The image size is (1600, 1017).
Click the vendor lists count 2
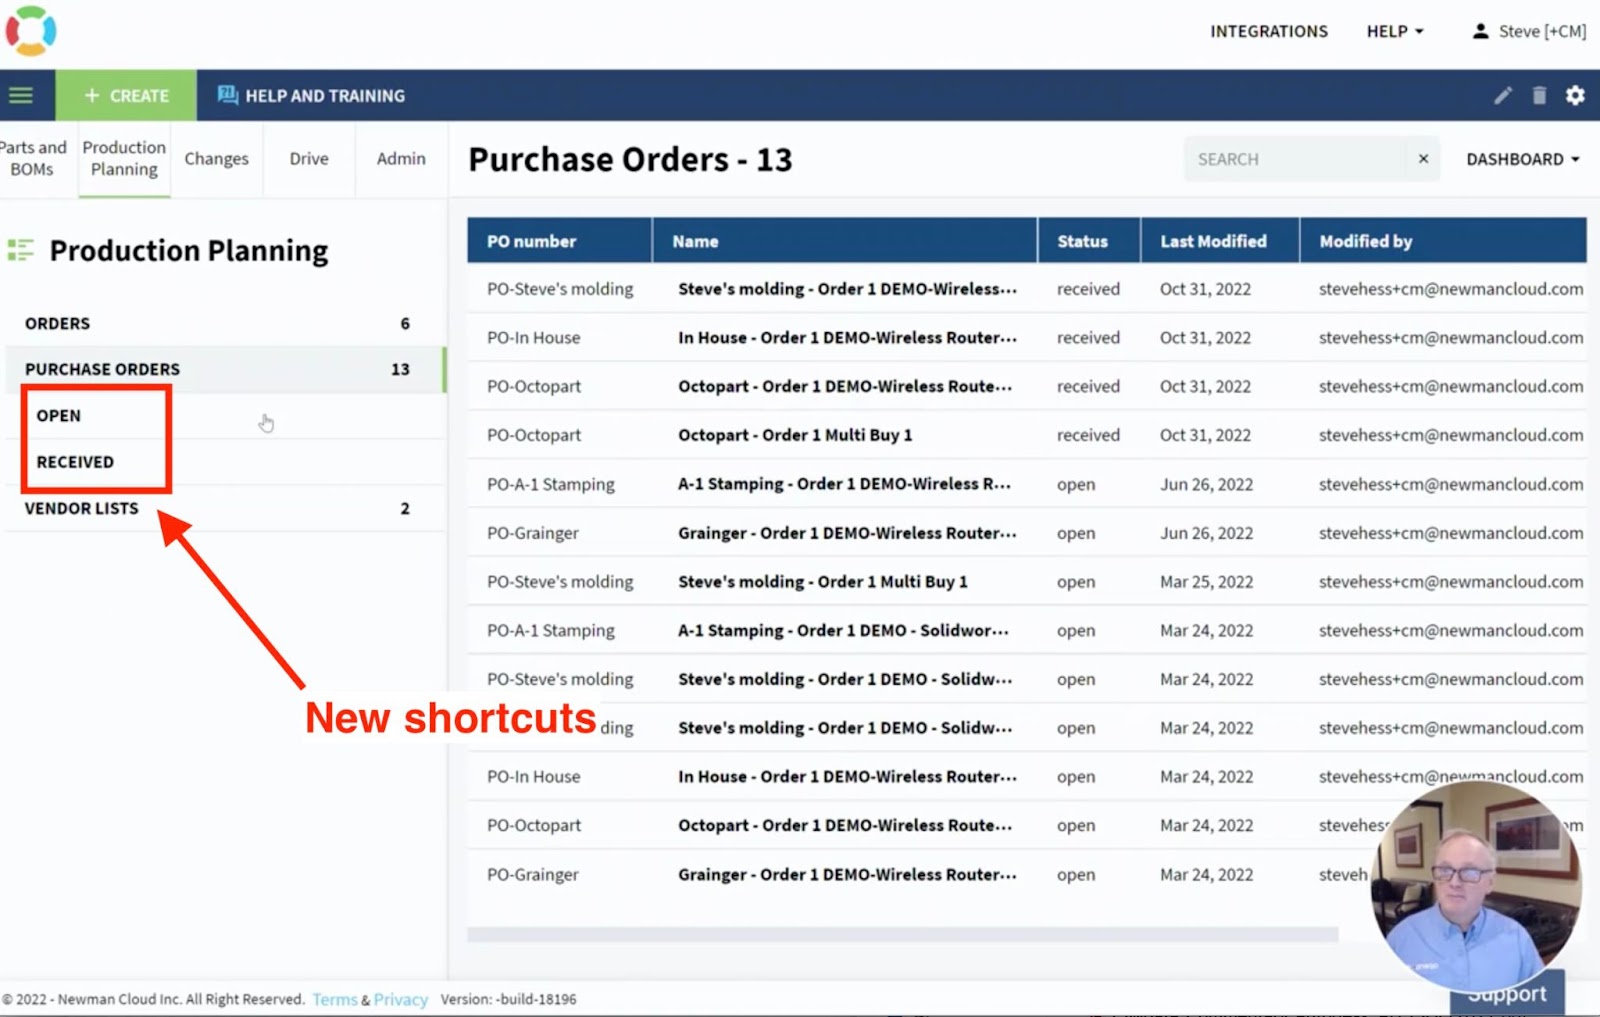(405, 508)
